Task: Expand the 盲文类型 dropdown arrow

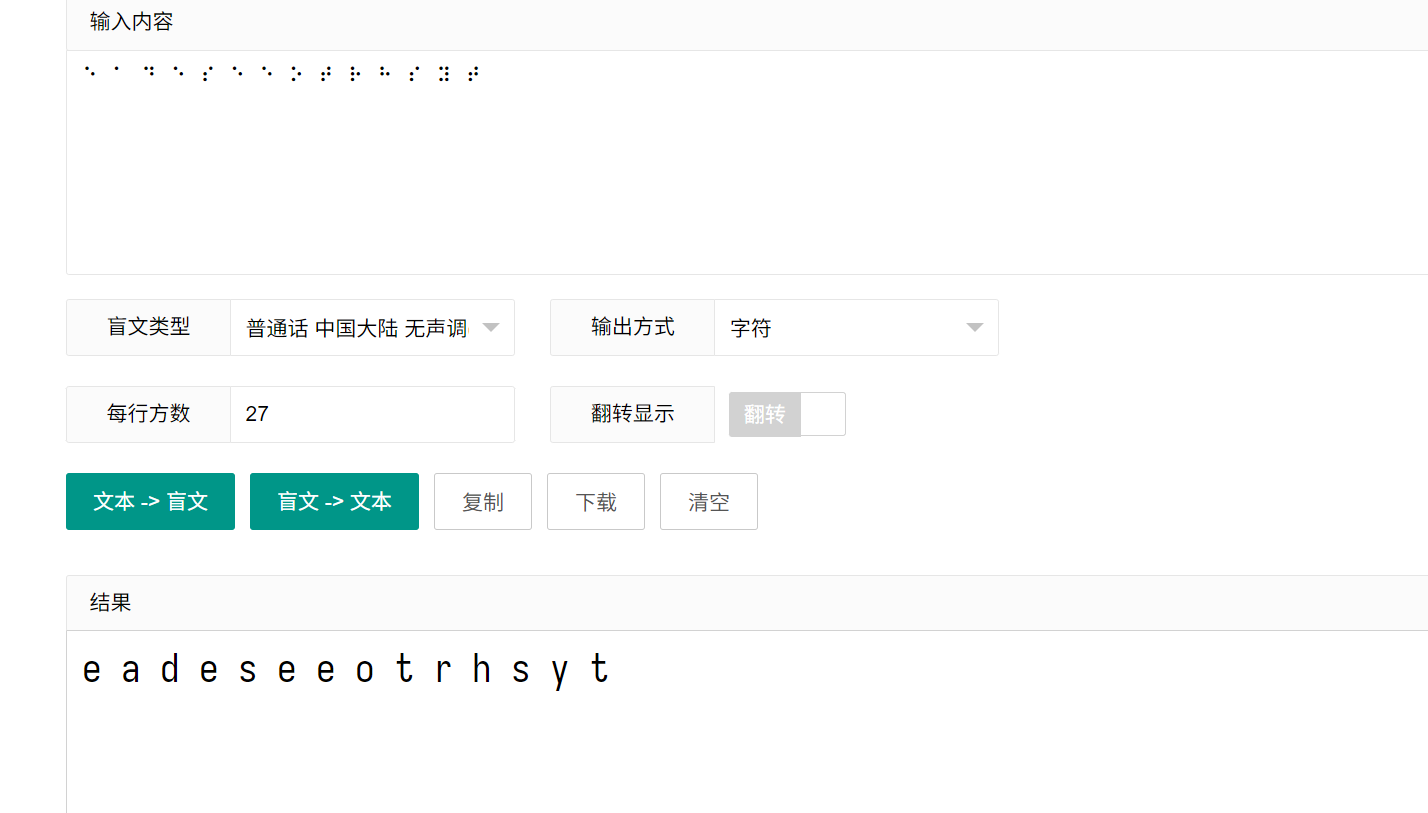Action: tap(491, 328)
